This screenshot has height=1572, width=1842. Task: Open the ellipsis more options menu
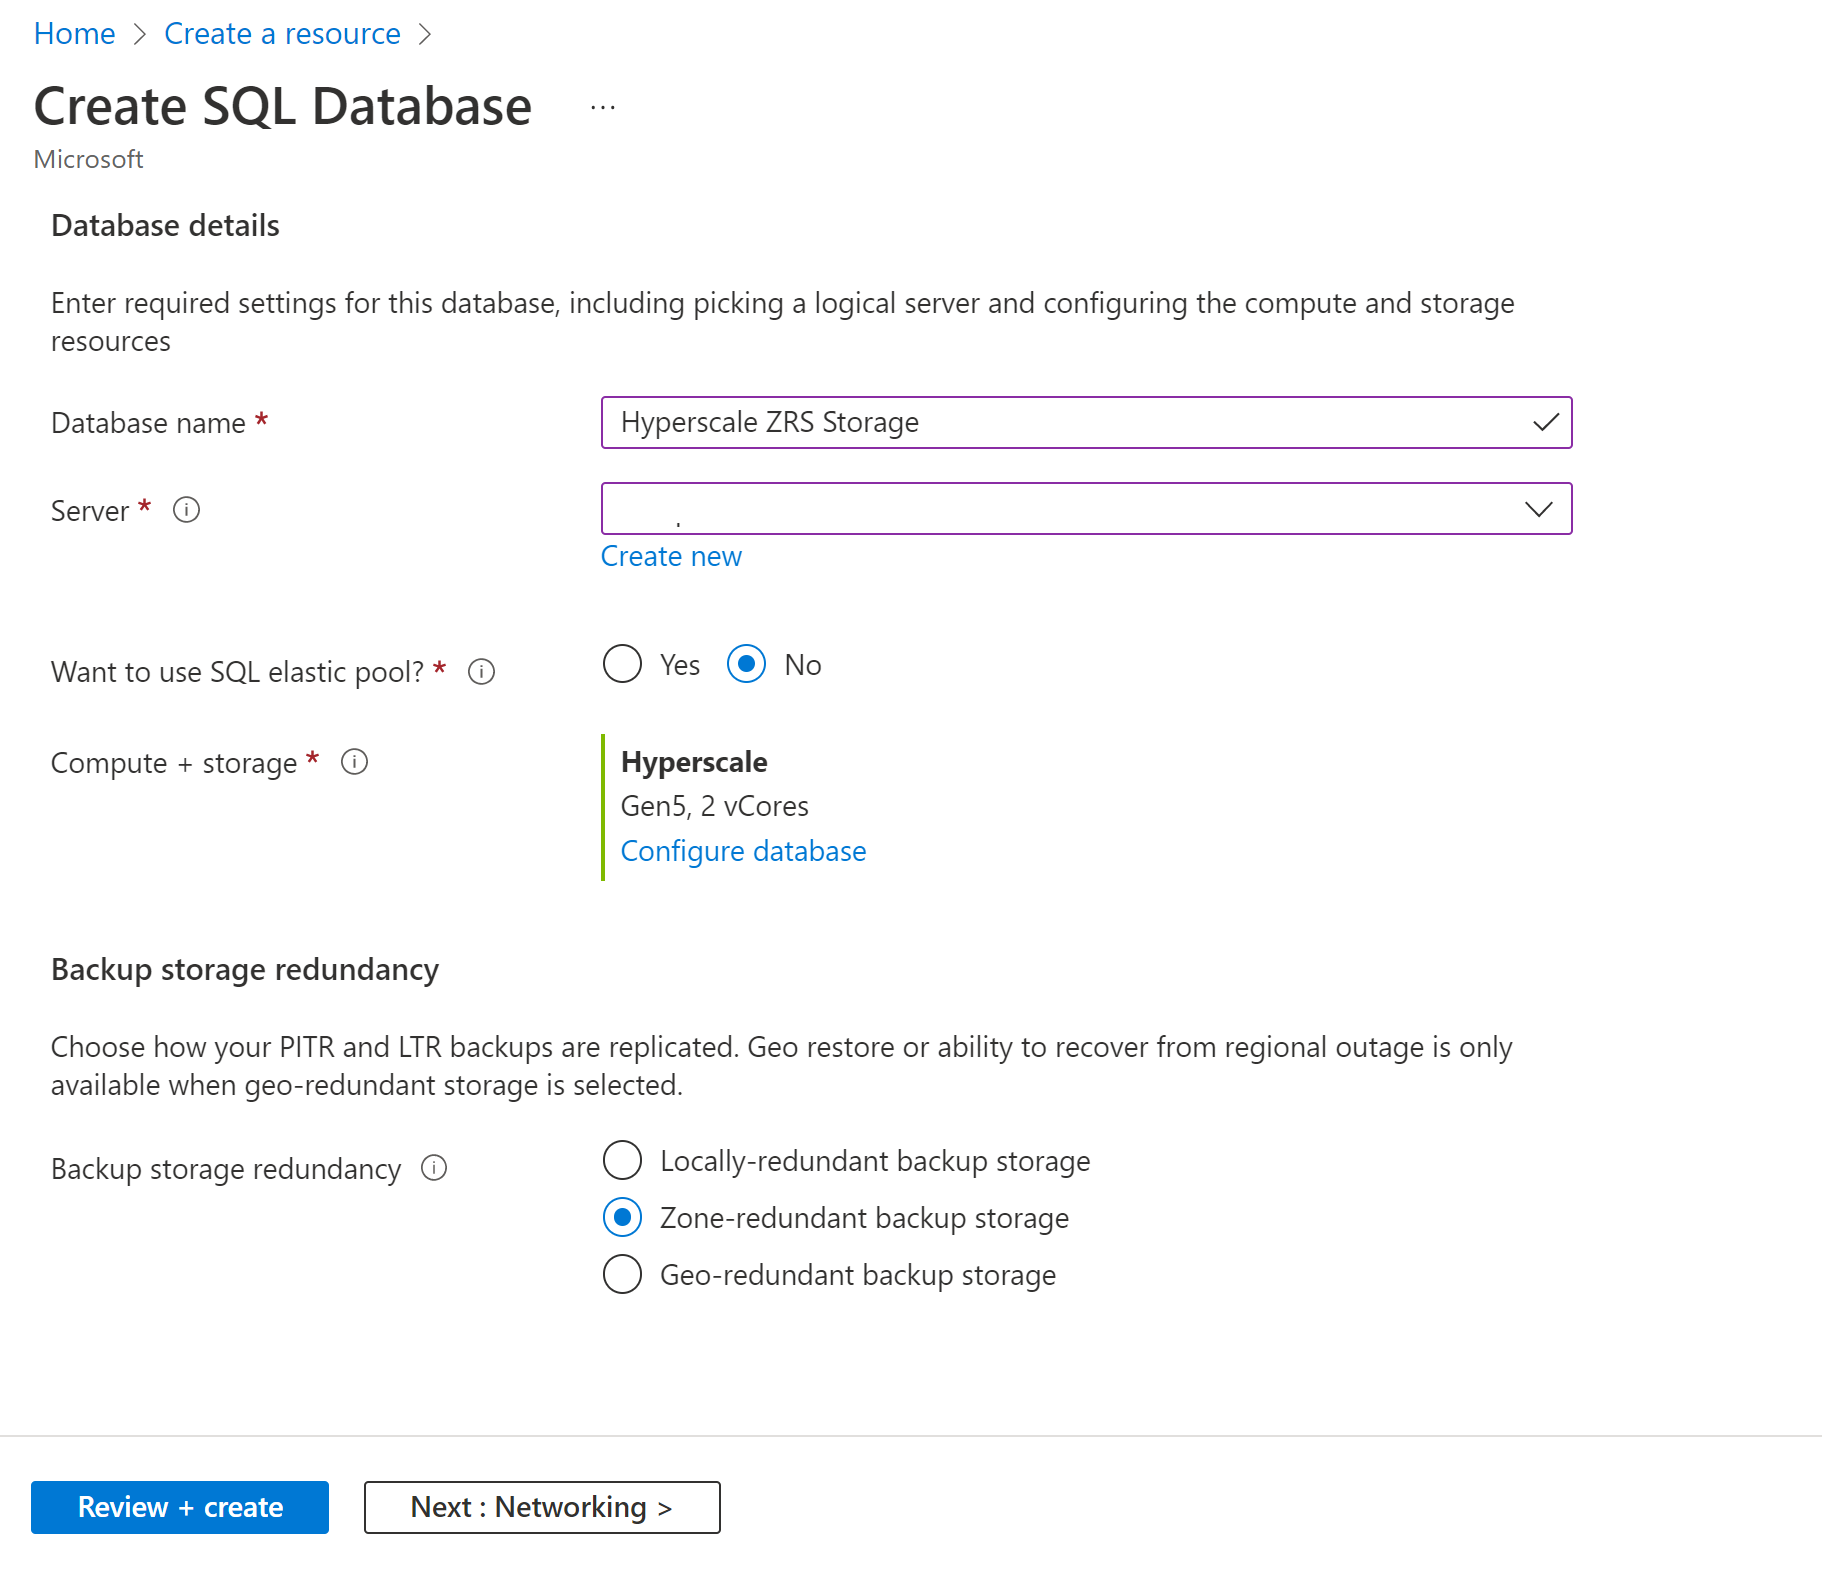point(603,107)
